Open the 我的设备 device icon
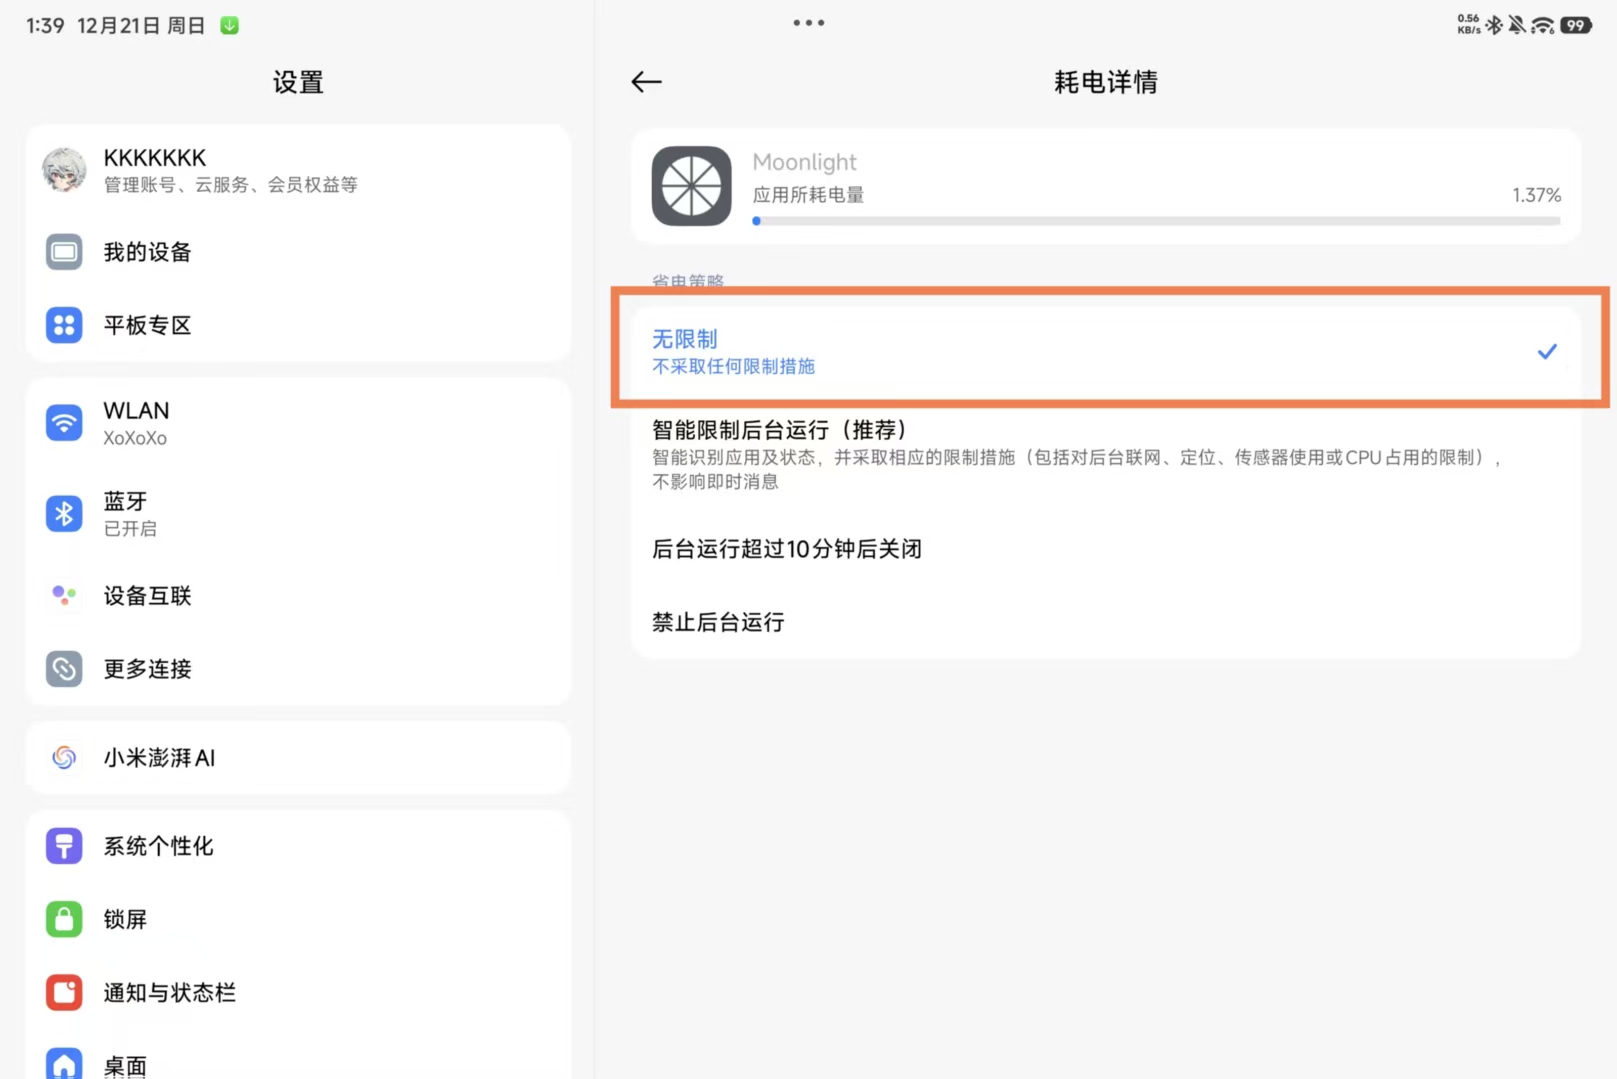The image size is (1617, 1079). click(64, 252)
